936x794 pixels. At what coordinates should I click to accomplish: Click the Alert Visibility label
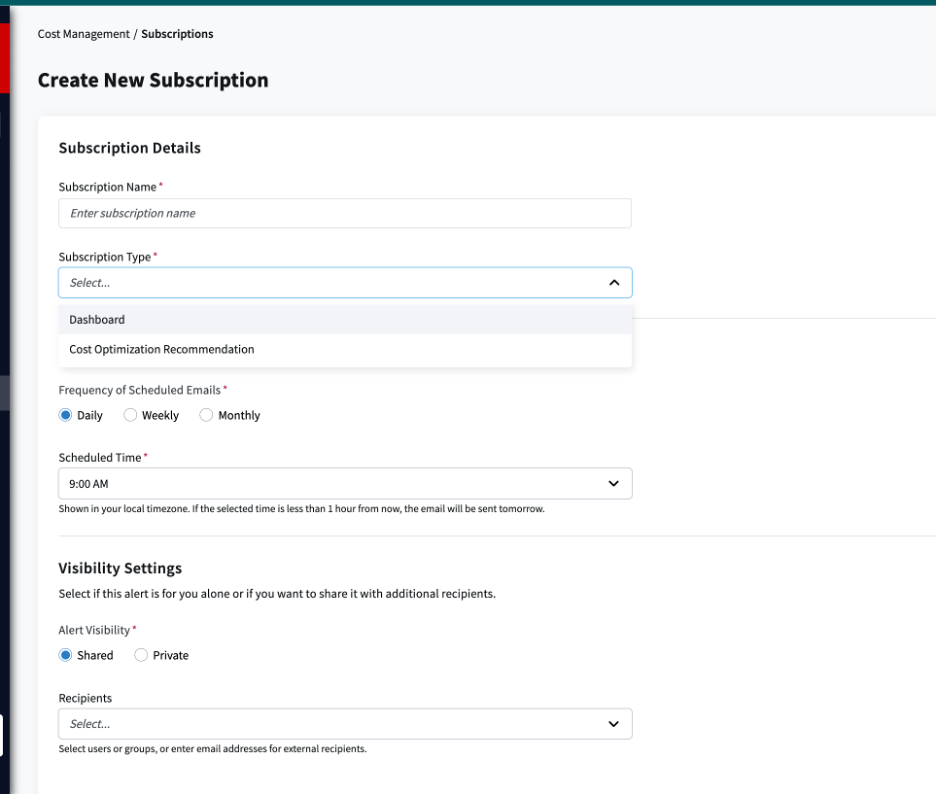(94, 630)
